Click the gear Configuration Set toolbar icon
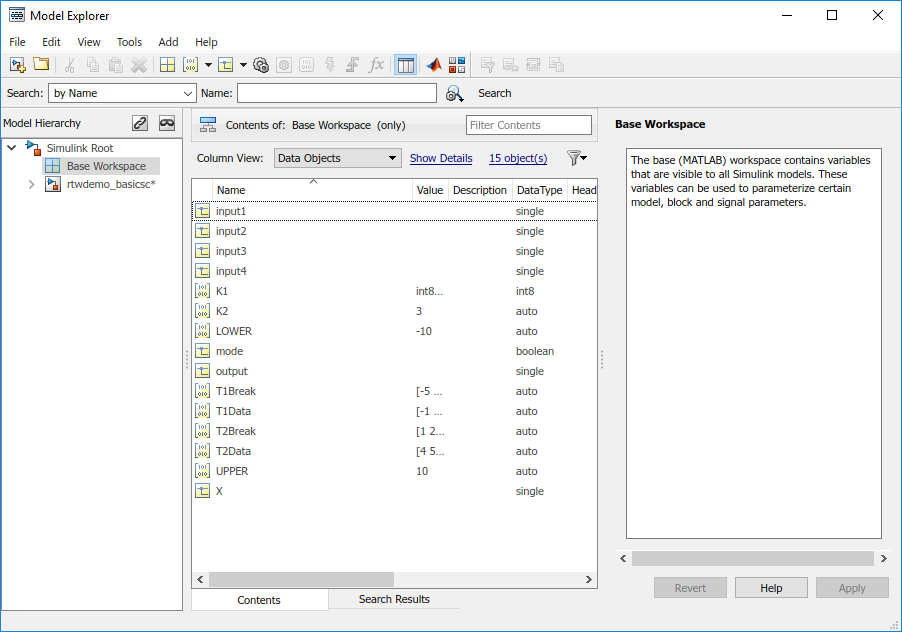Viewport: 902px width, 632px height. (x=261, y=65)
